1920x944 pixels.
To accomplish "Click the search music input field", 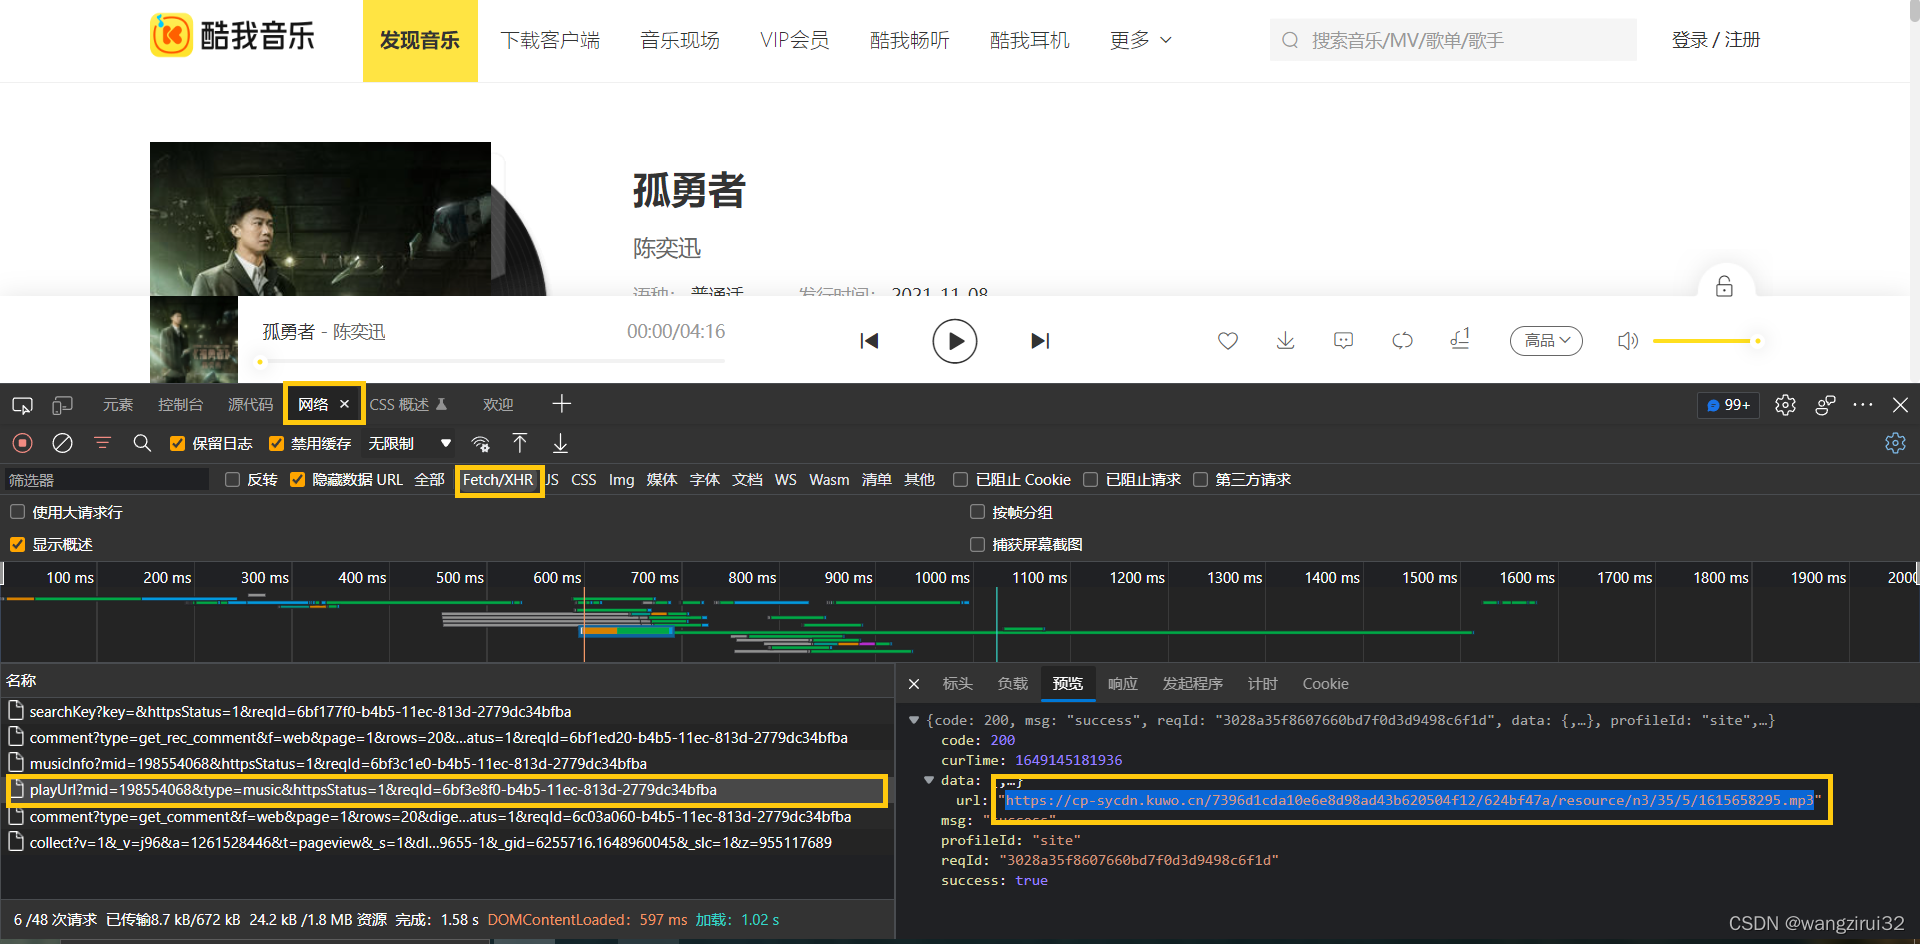I will [x=1453, y=40].
